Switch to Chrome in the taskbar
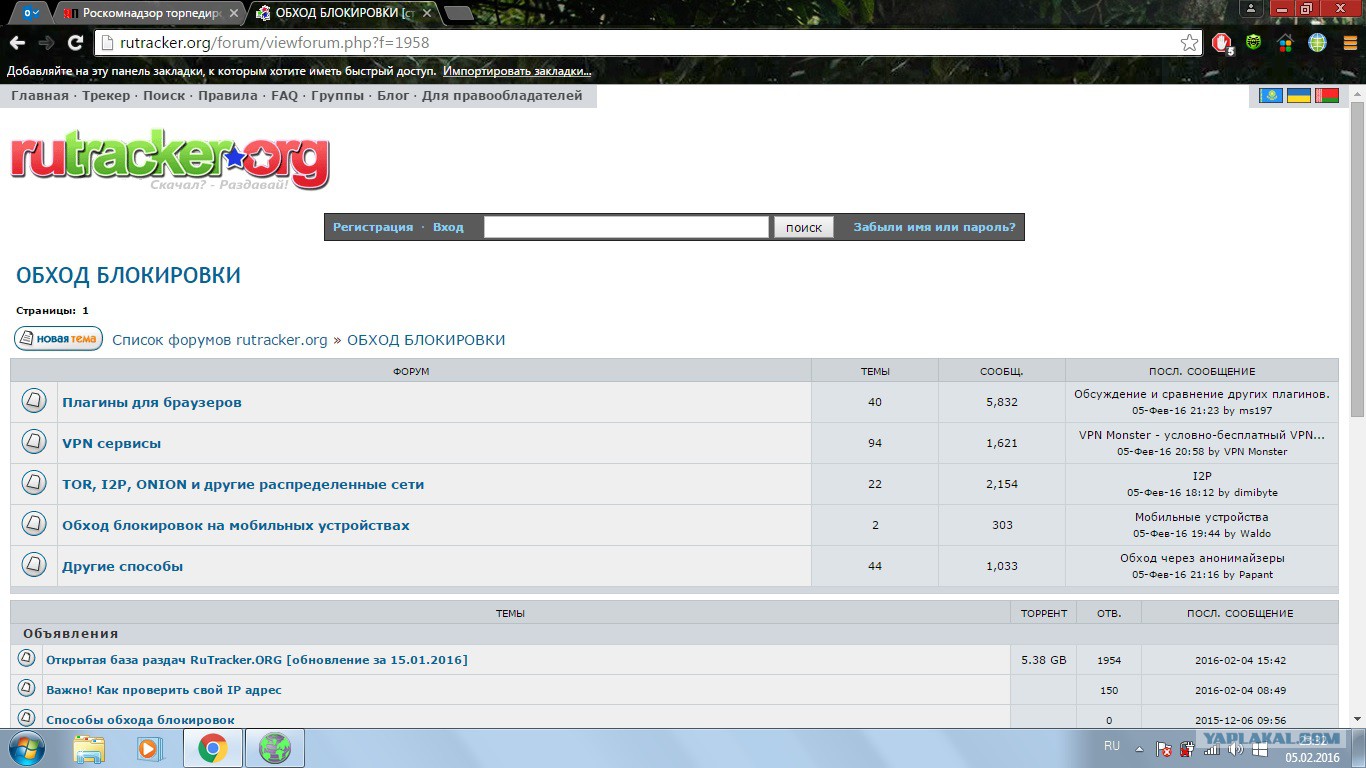 pos(212,748)
